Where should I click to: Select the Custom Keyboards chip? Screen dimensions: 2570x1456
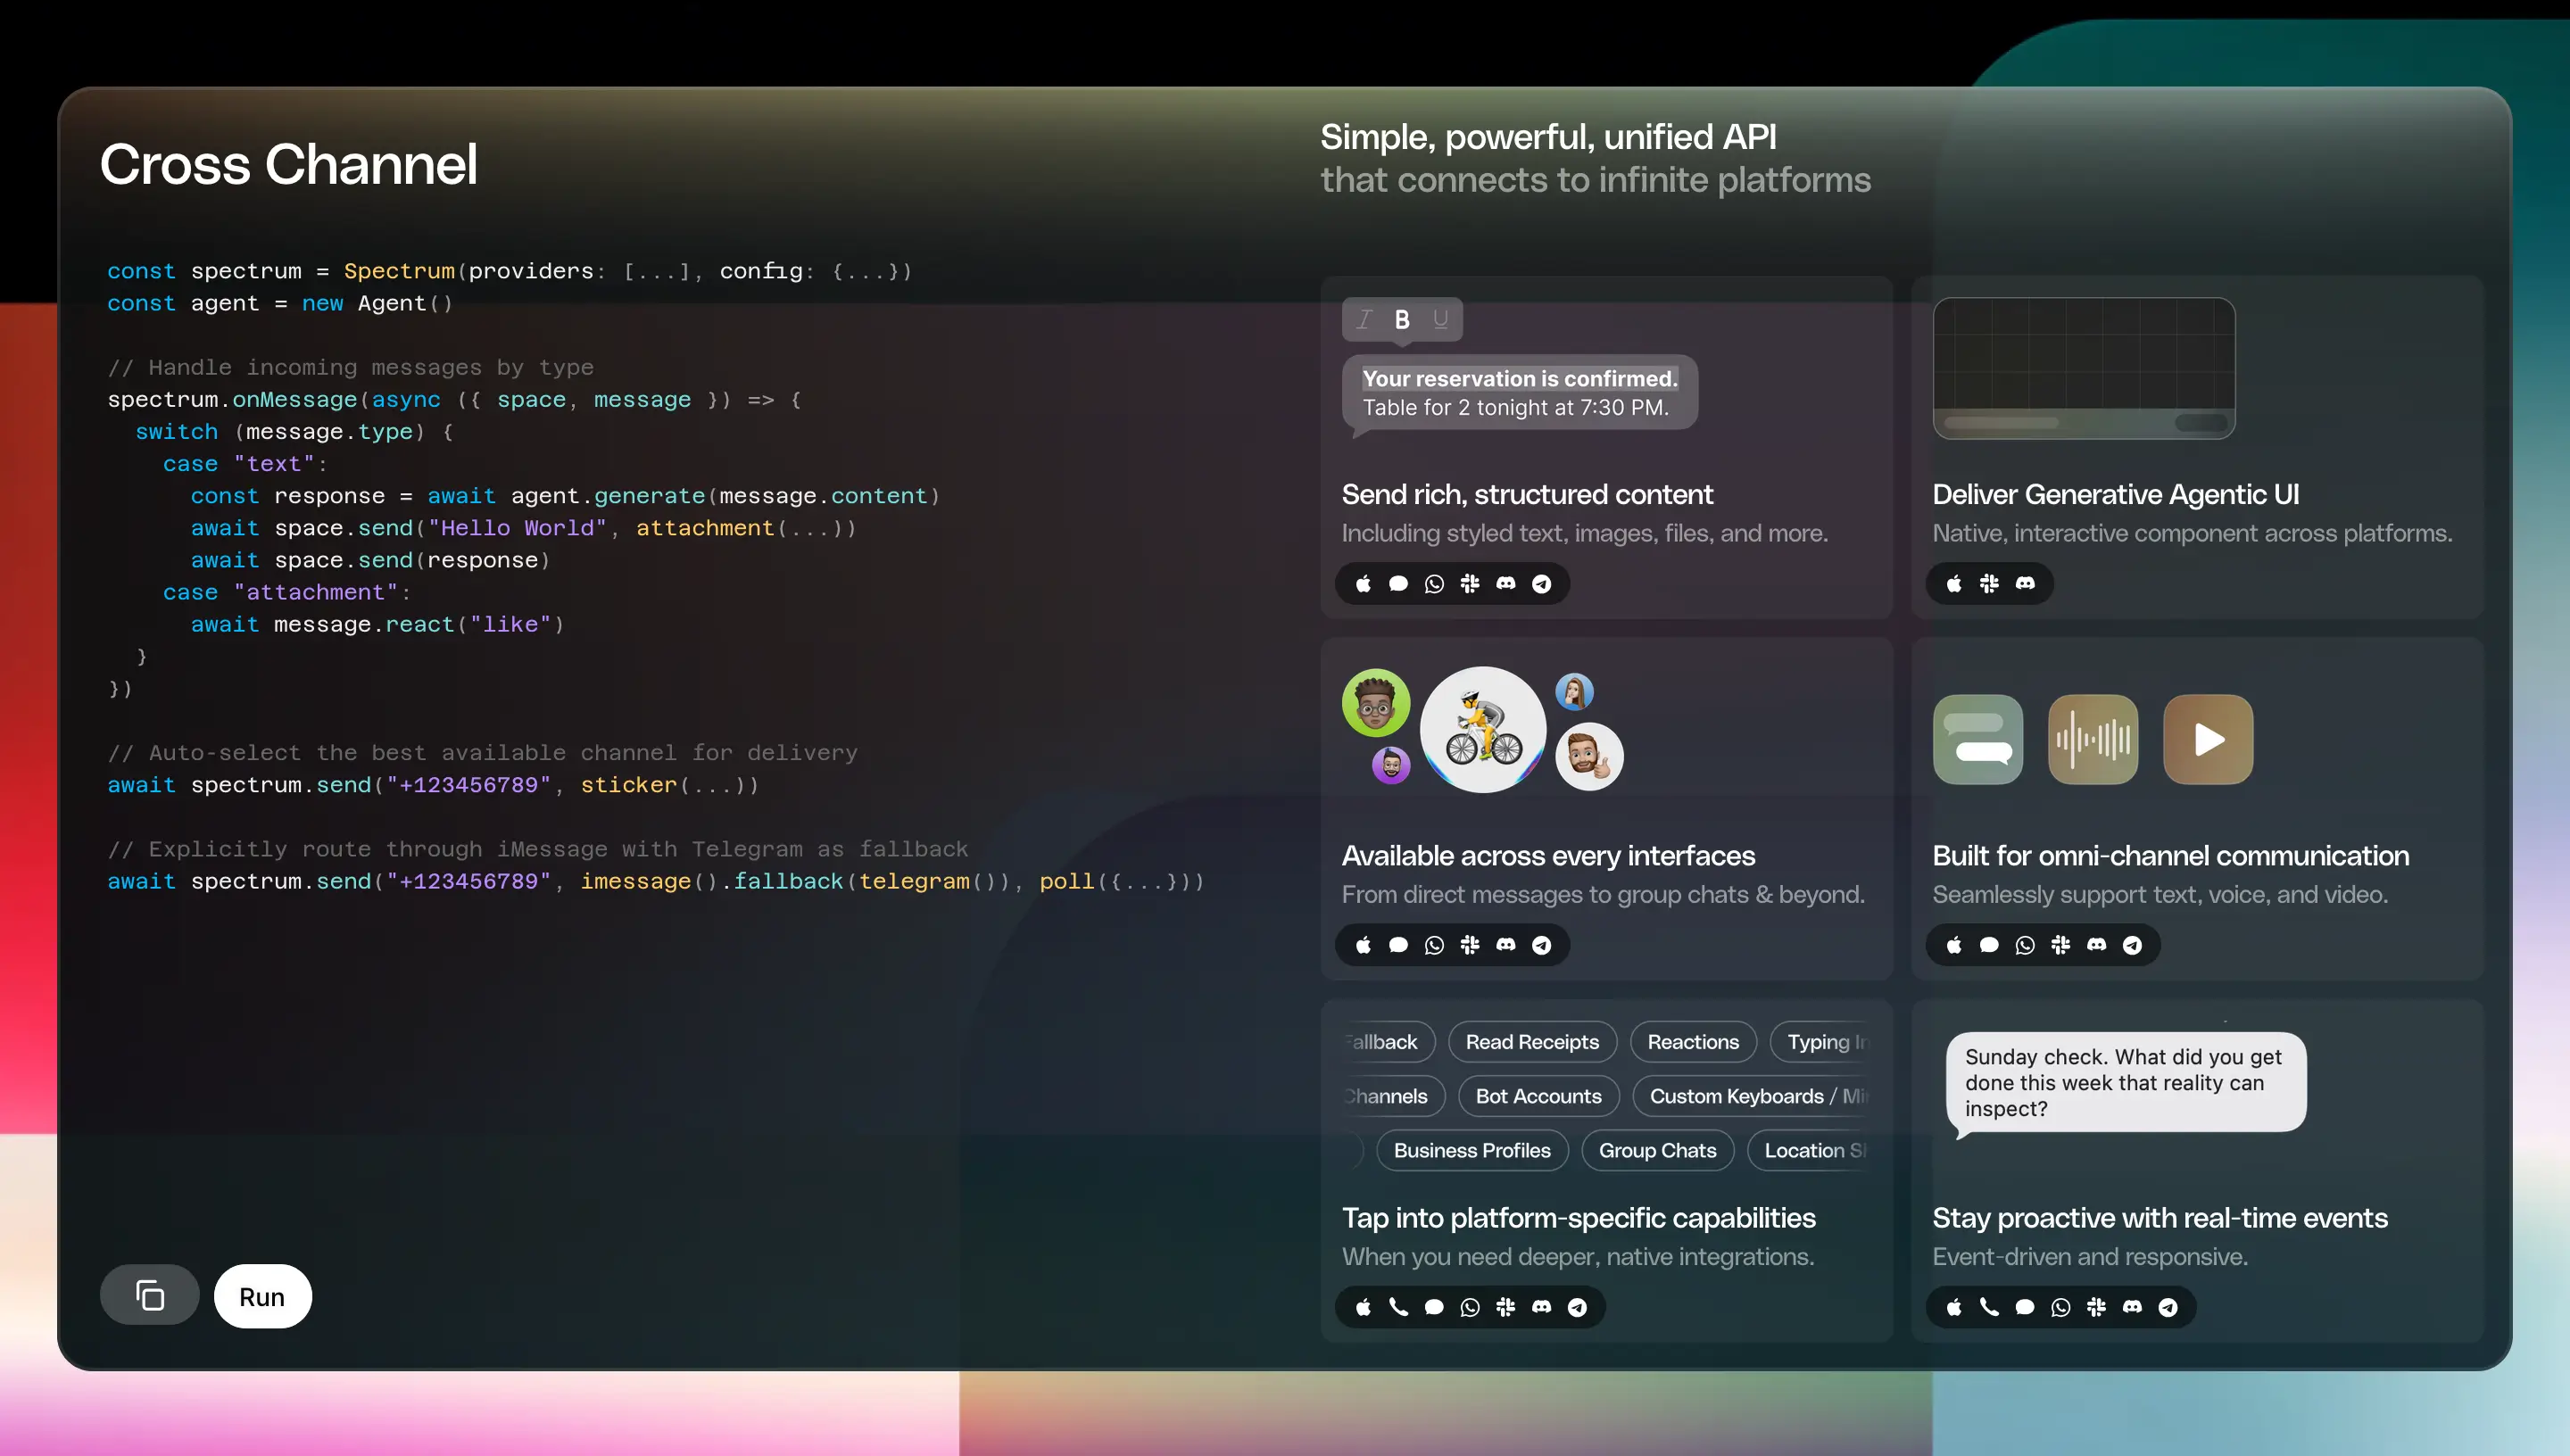[1750, 1096]
